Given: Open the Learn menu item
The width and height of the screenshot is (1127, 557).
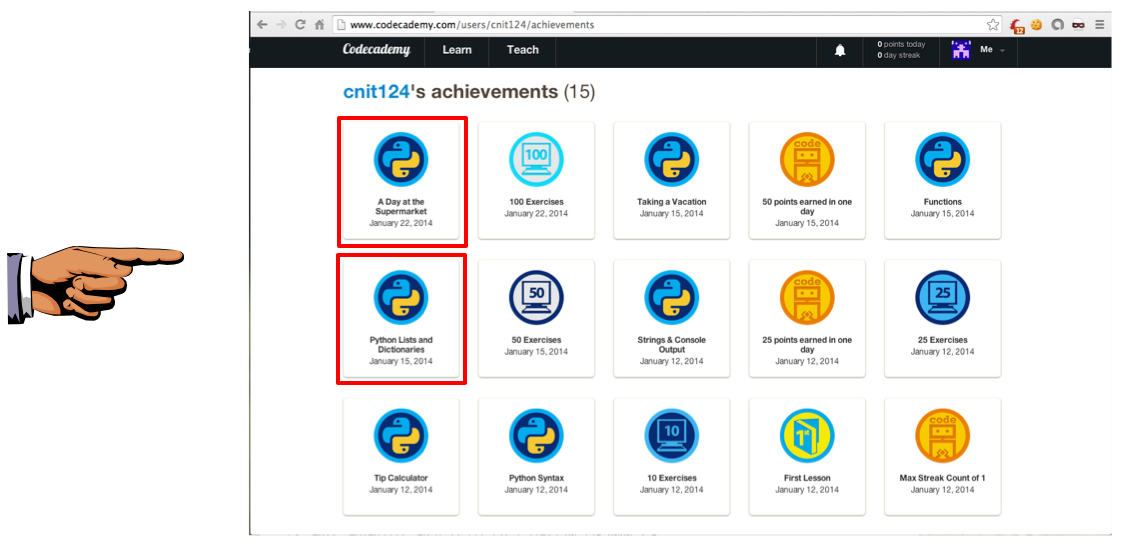Looking at the screenshot, I should [x=457, y=50].
